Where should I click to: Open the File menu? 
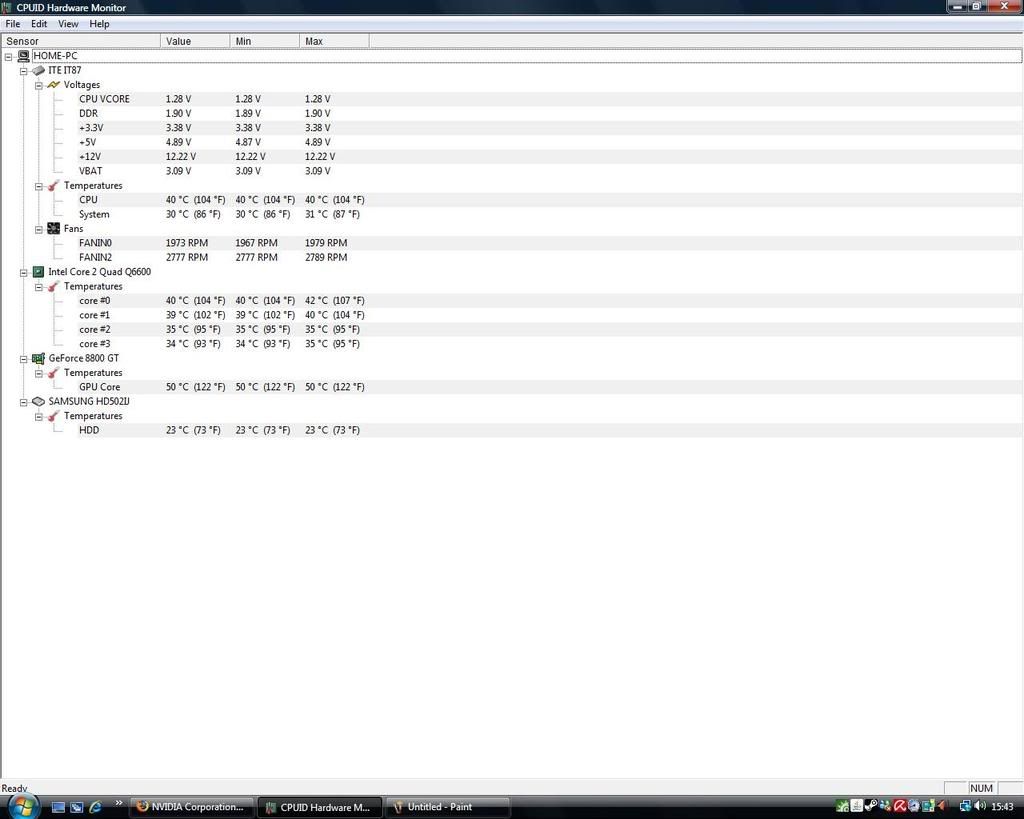(12, 24)
